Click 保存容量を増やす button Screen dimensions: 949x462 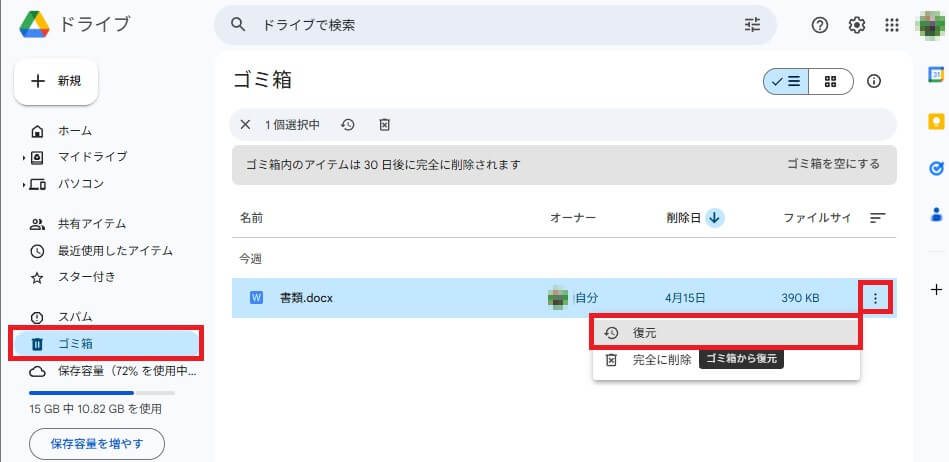point(97,444)
